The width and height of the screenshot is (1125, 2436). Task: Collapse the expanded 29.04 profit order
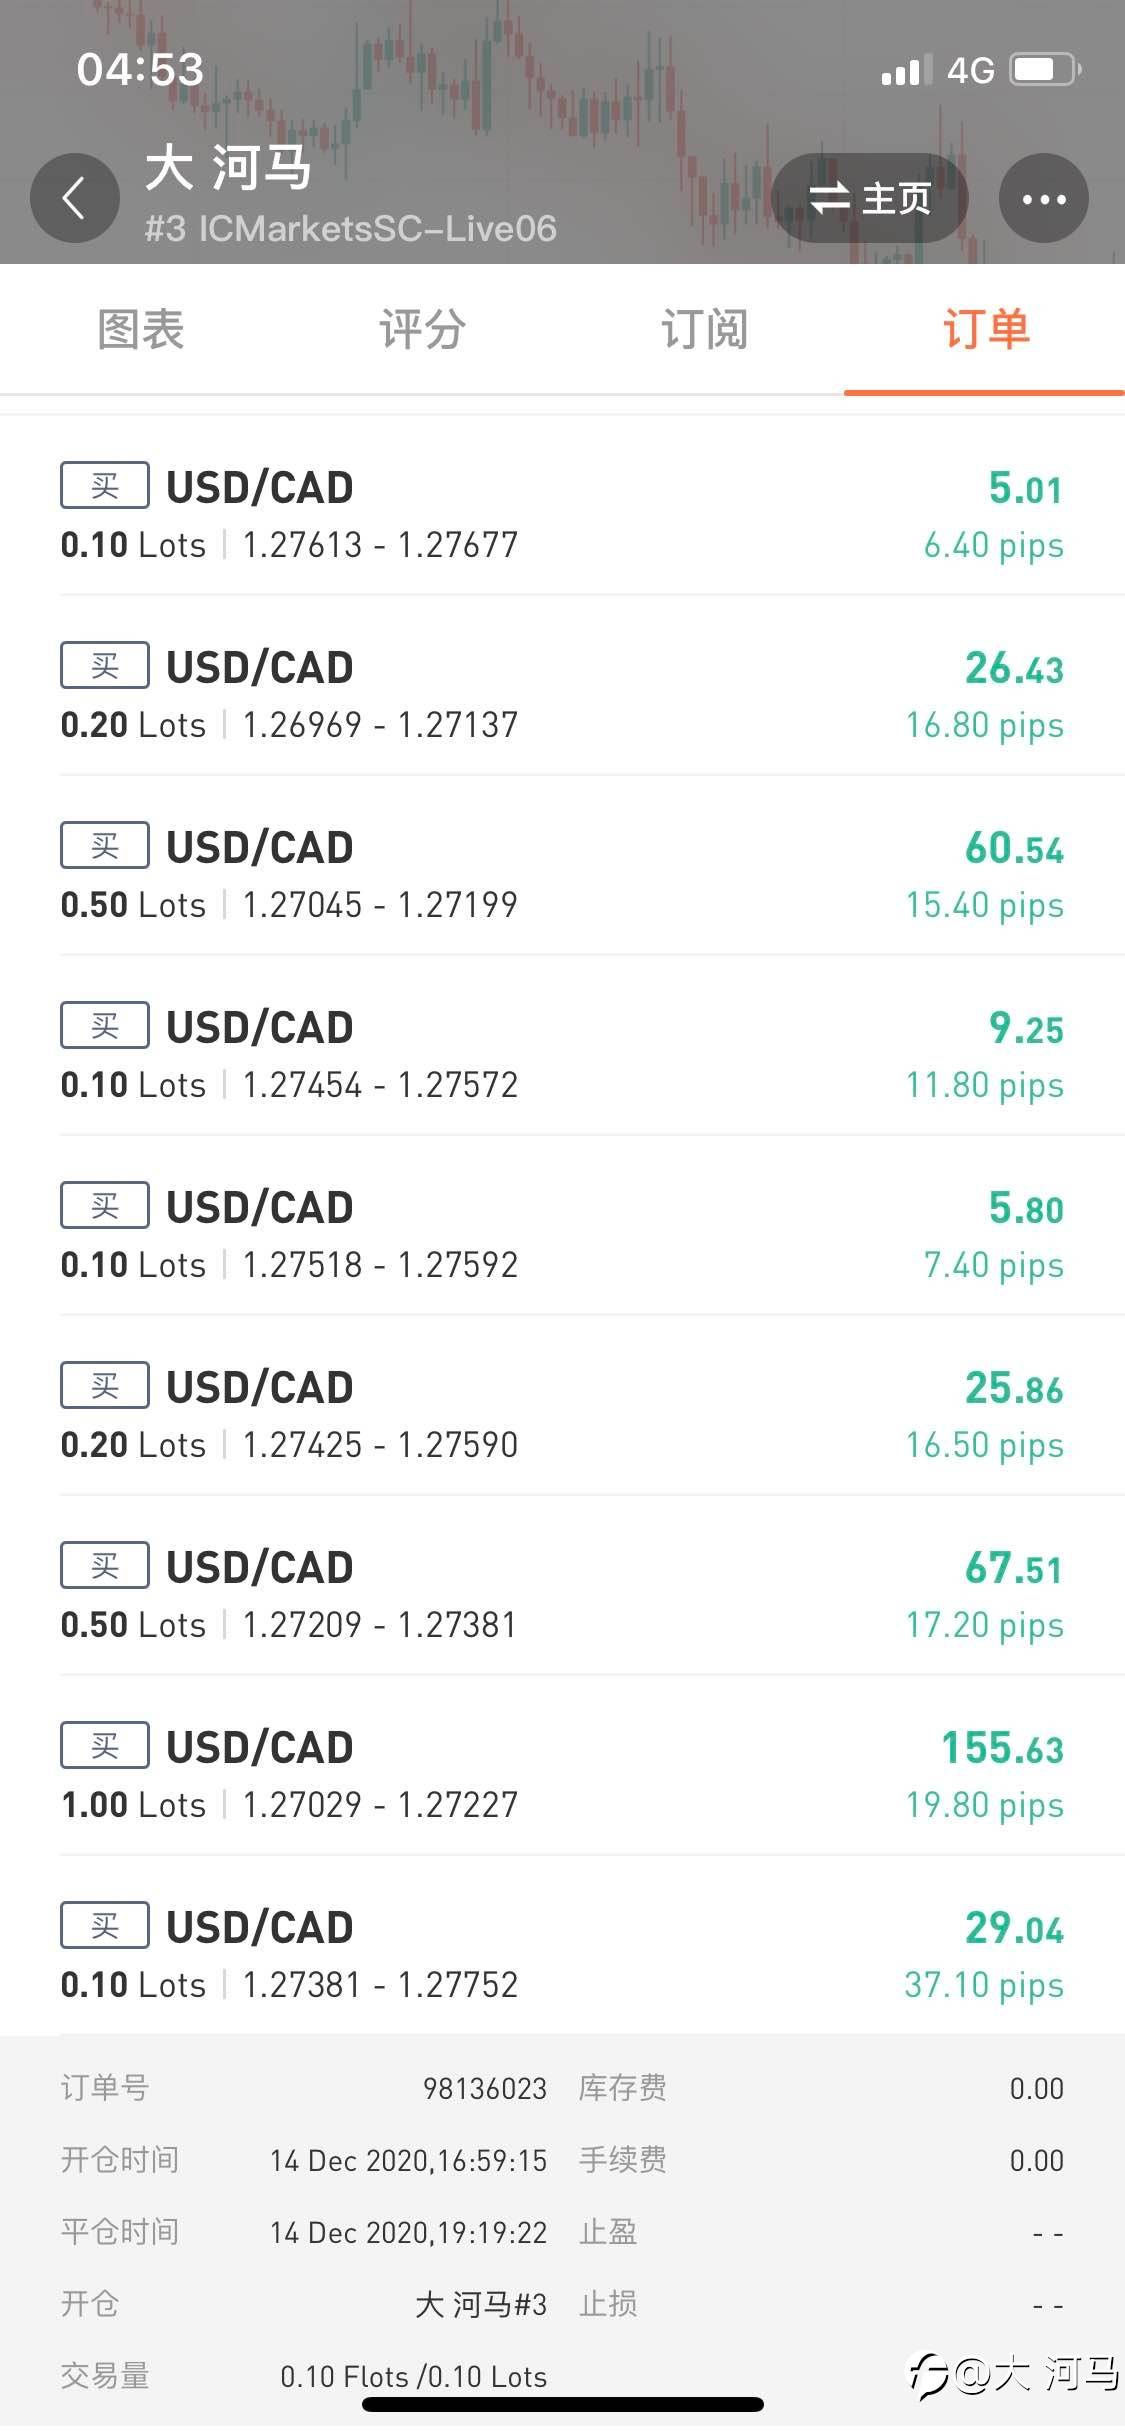coord(560,1954)
